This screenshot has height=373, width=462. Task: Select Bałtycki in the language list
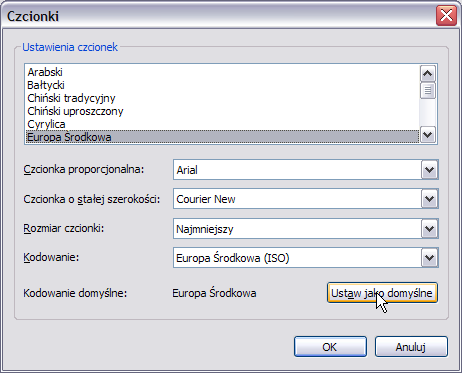(x=222, y=85)
